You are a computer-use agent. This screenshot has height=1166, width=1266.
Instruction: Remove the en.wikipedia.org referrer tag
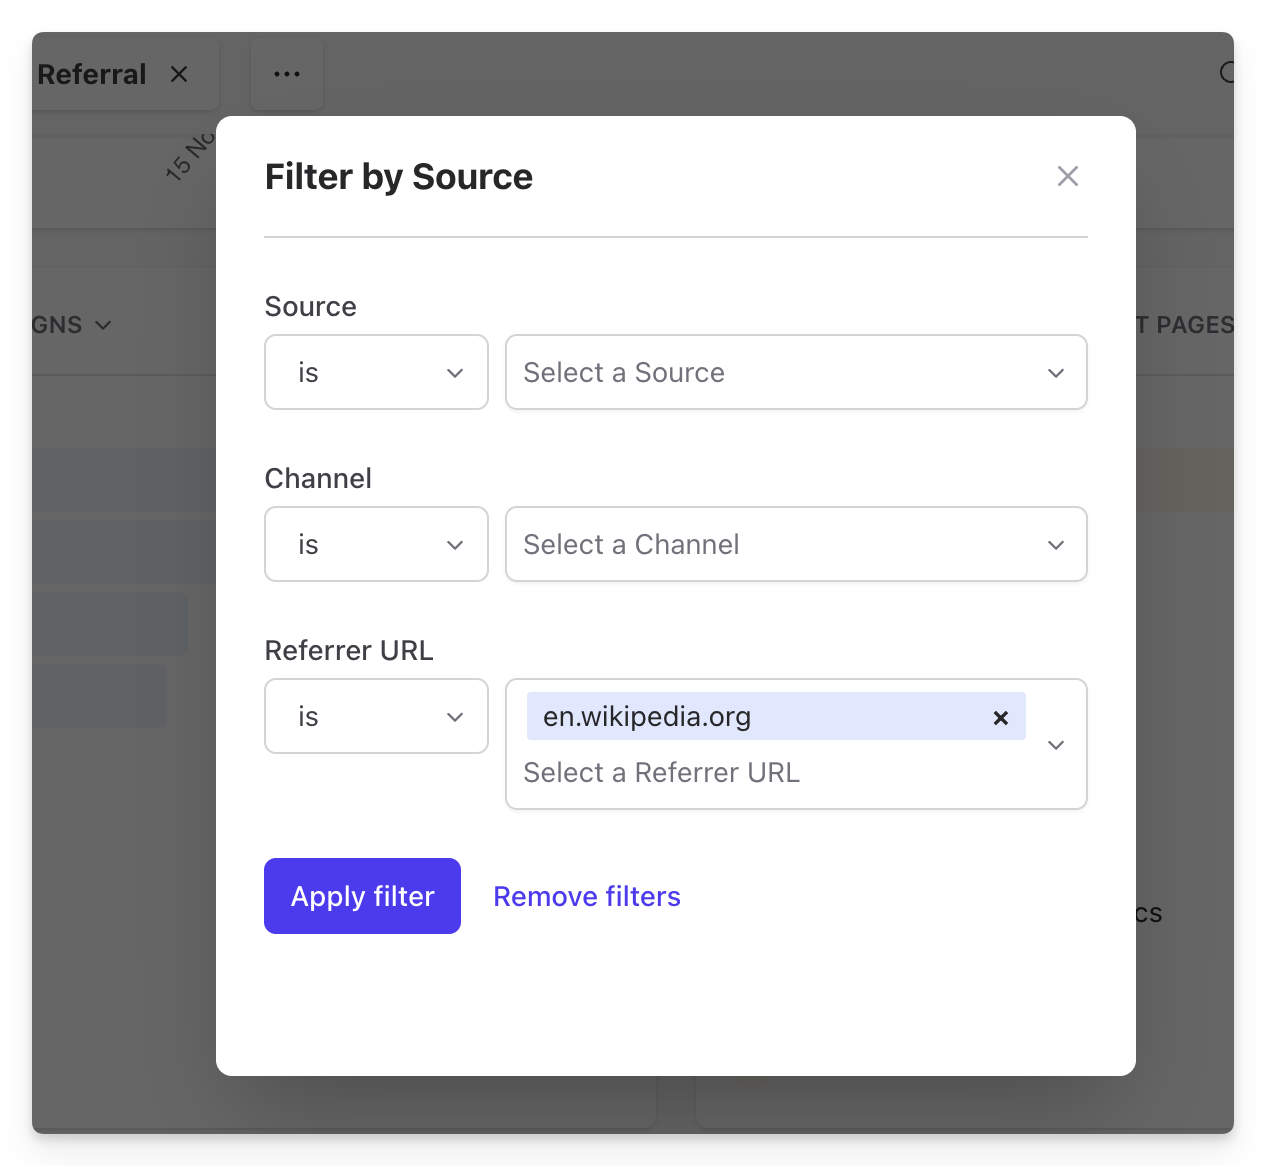(1000, 718)
